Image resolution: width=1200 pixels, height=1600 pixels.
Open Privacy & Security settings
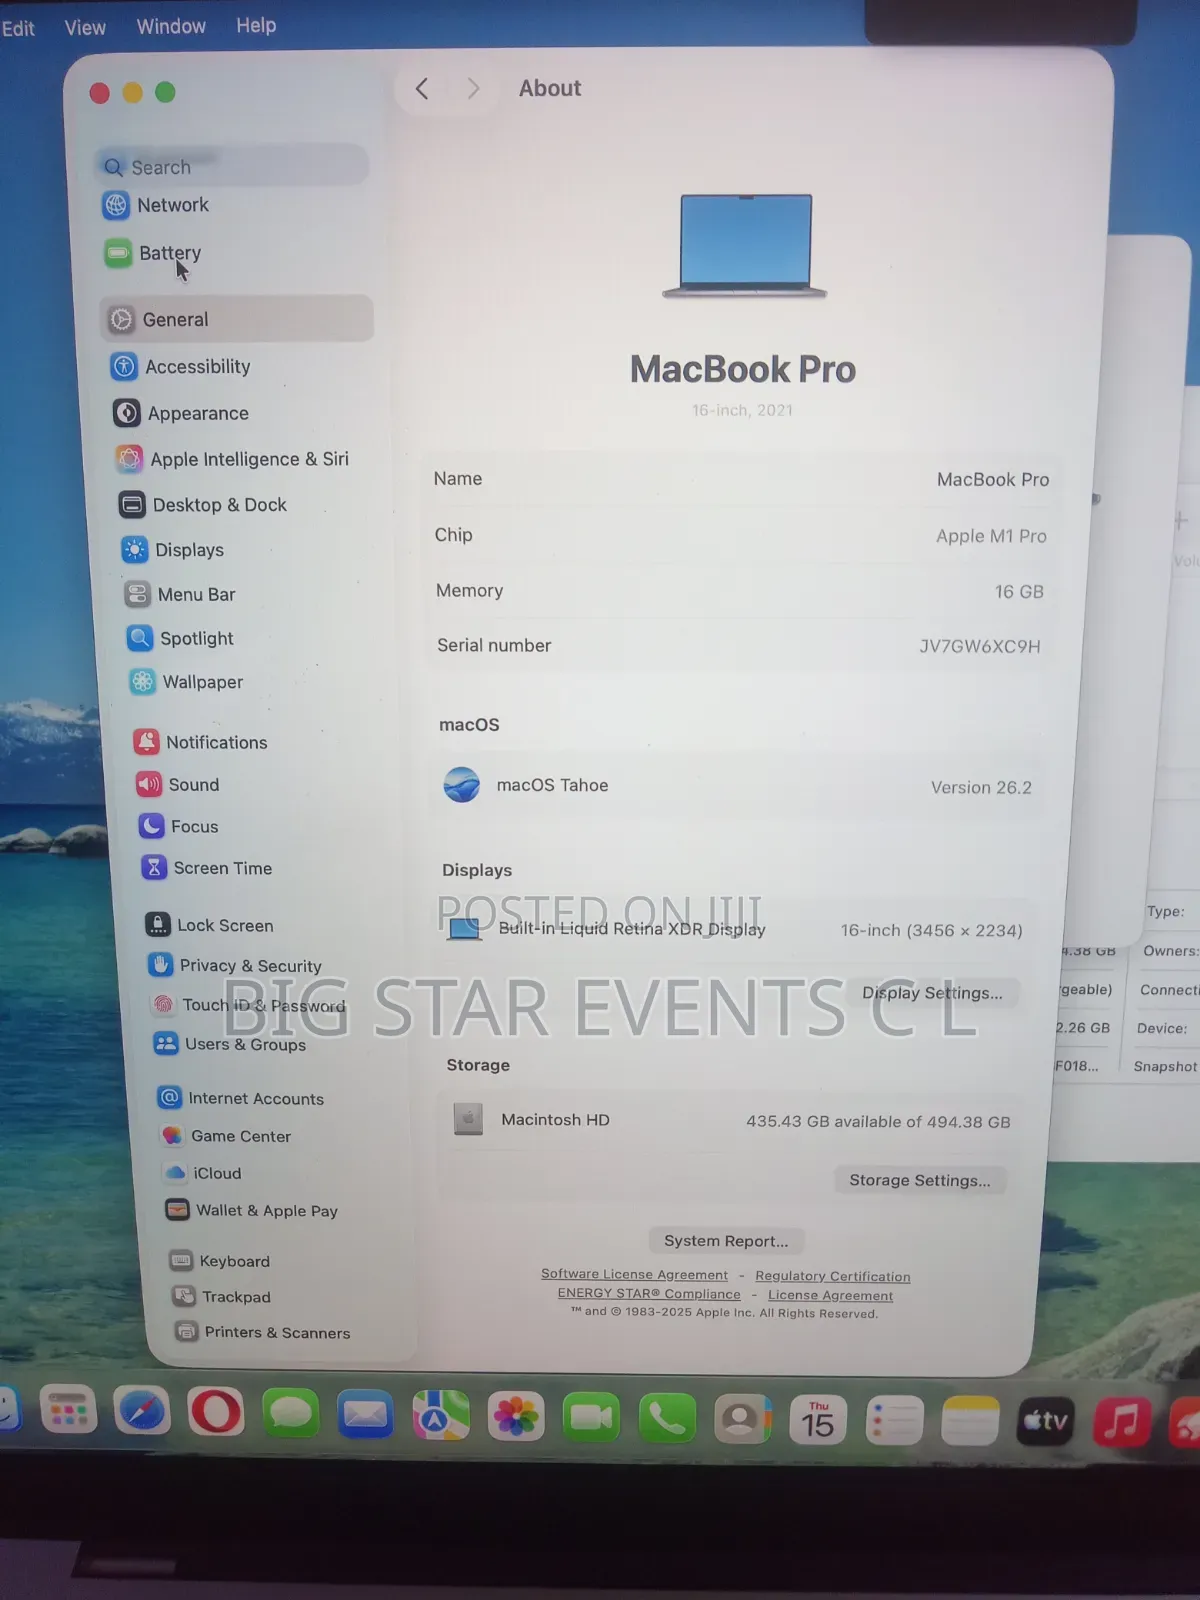coord(235,965)
